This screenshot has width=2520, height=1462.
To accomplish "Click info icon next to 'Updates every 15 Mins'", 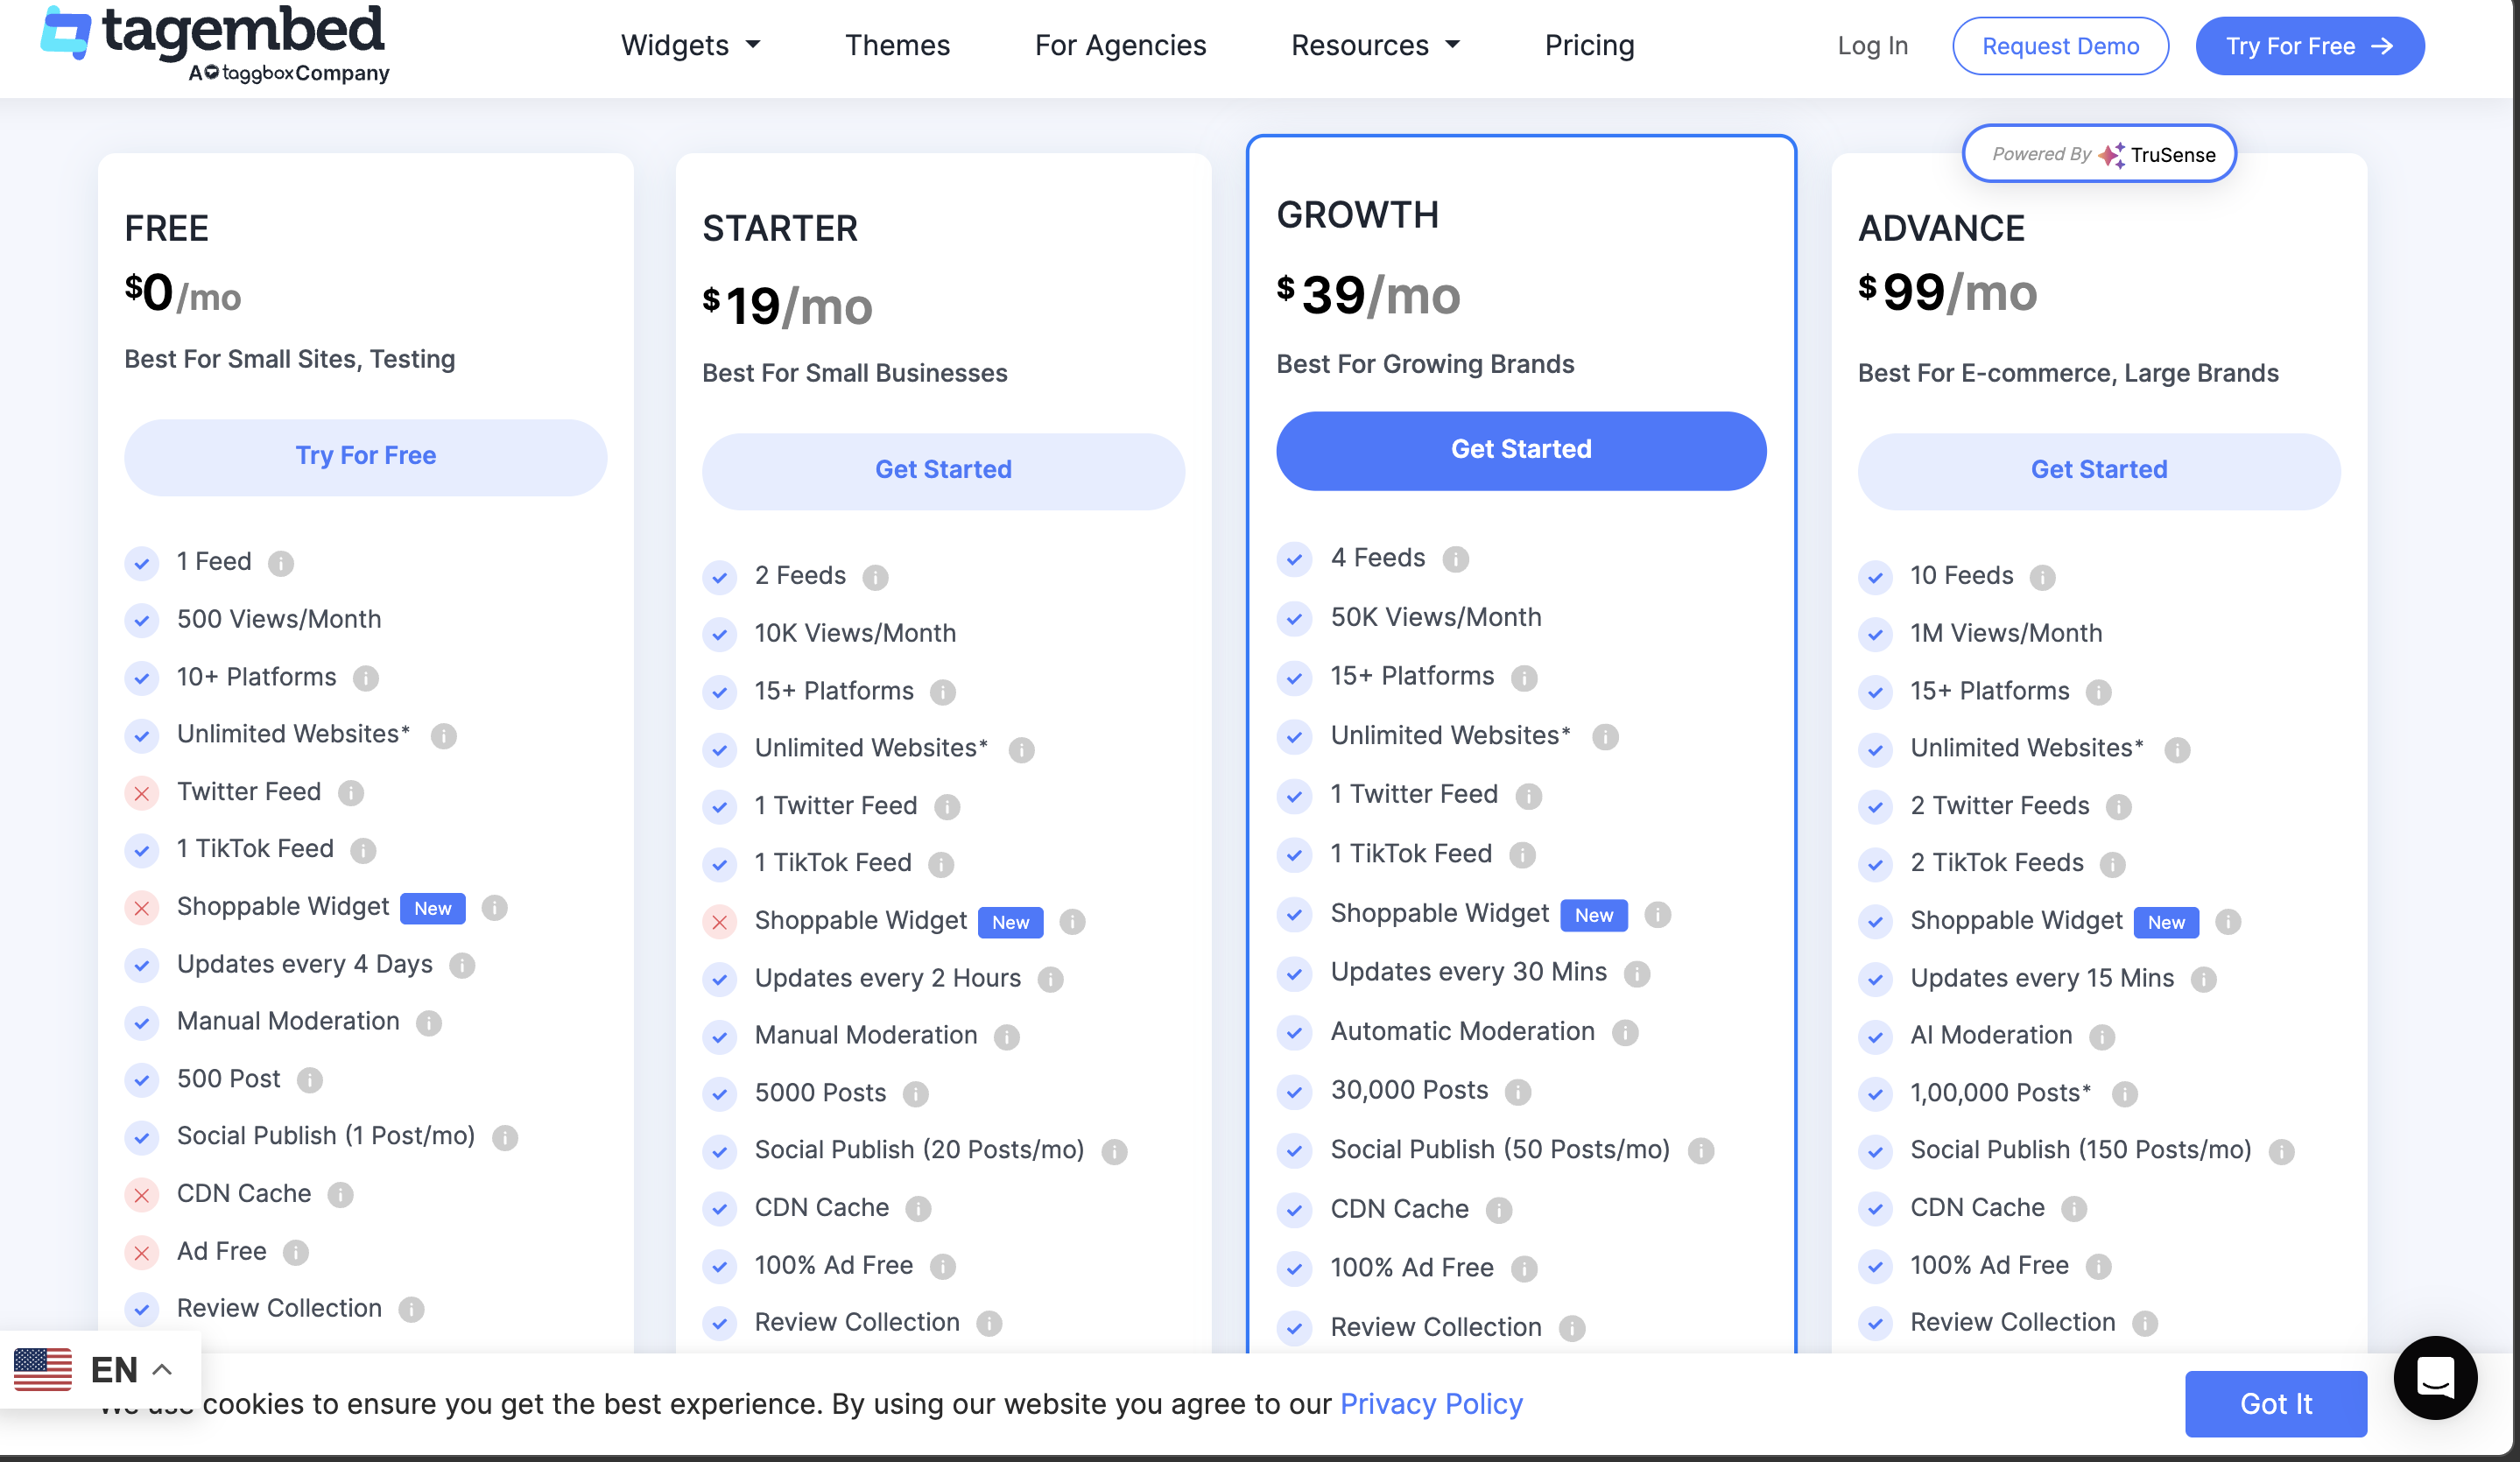I will point(2205,980).
